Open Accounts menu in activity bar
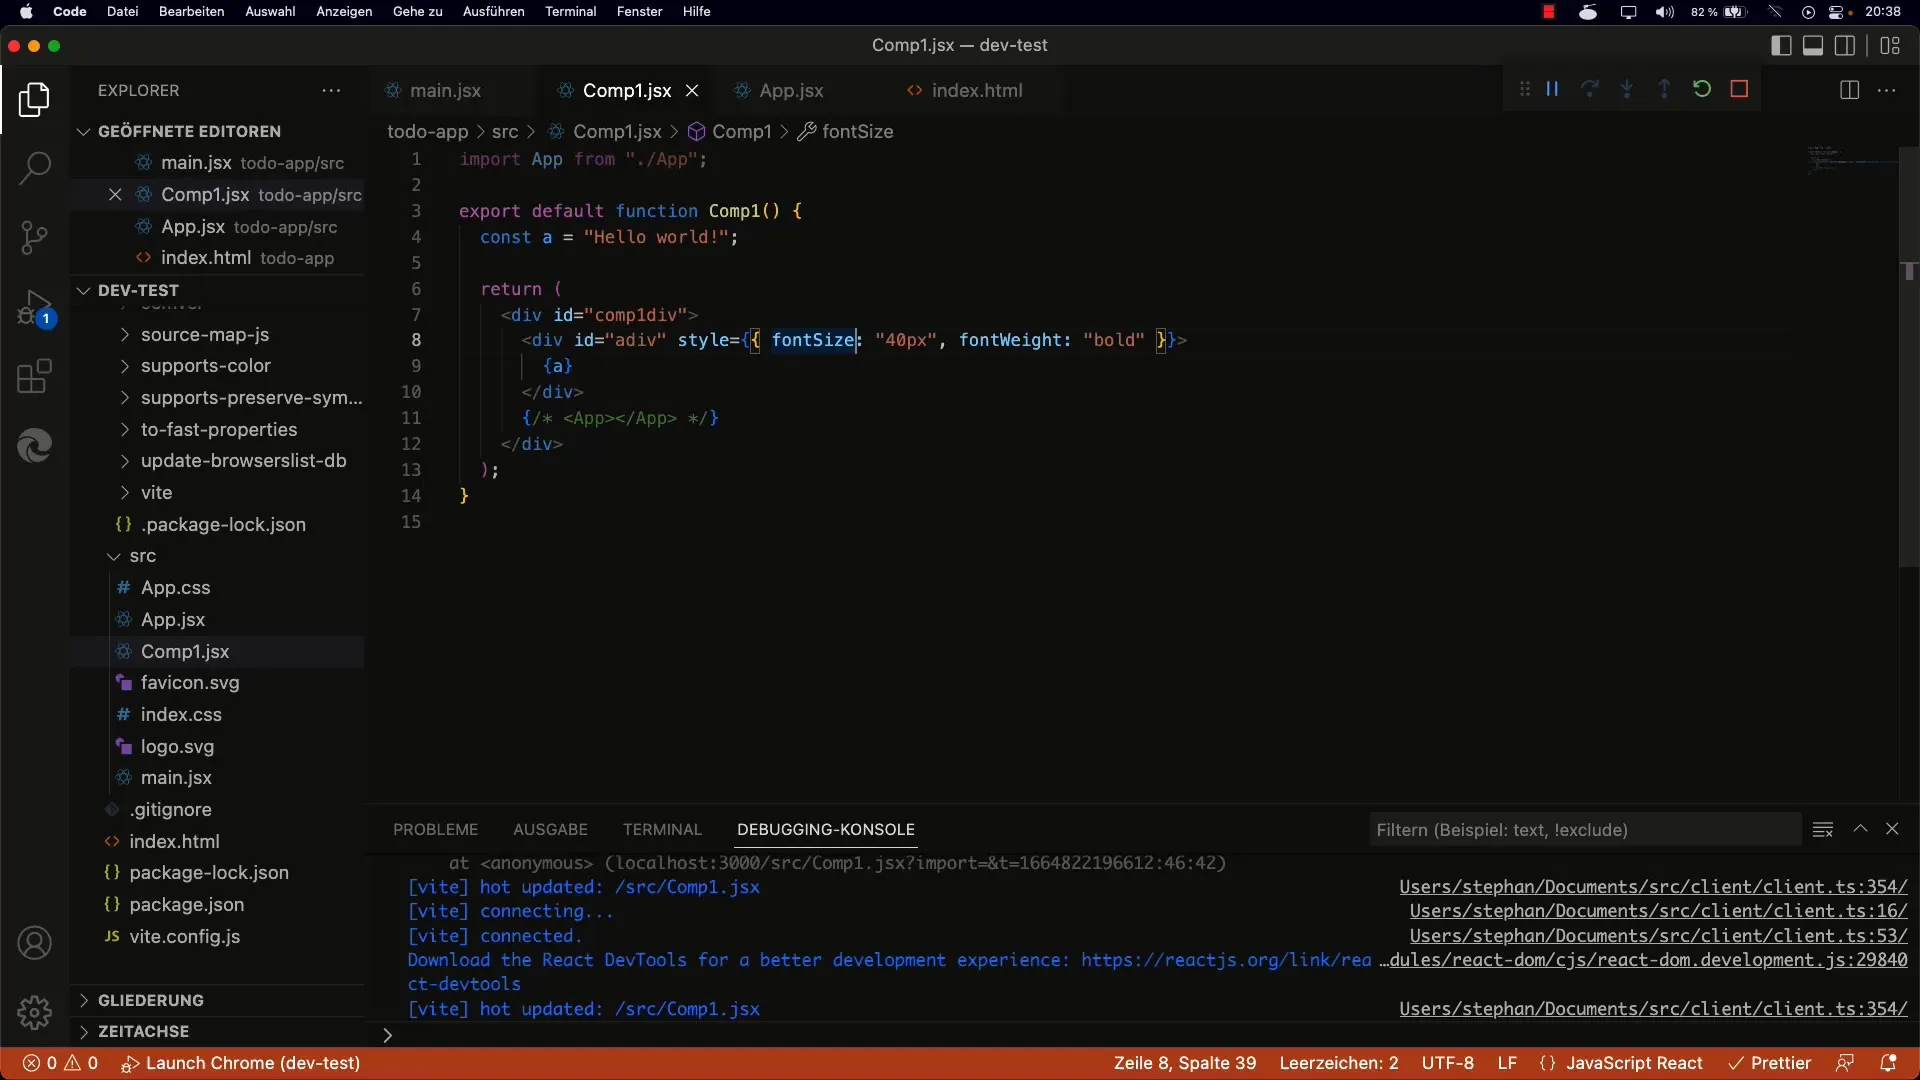Viewport: 1920px width, 1080px height. pos(34,943)
